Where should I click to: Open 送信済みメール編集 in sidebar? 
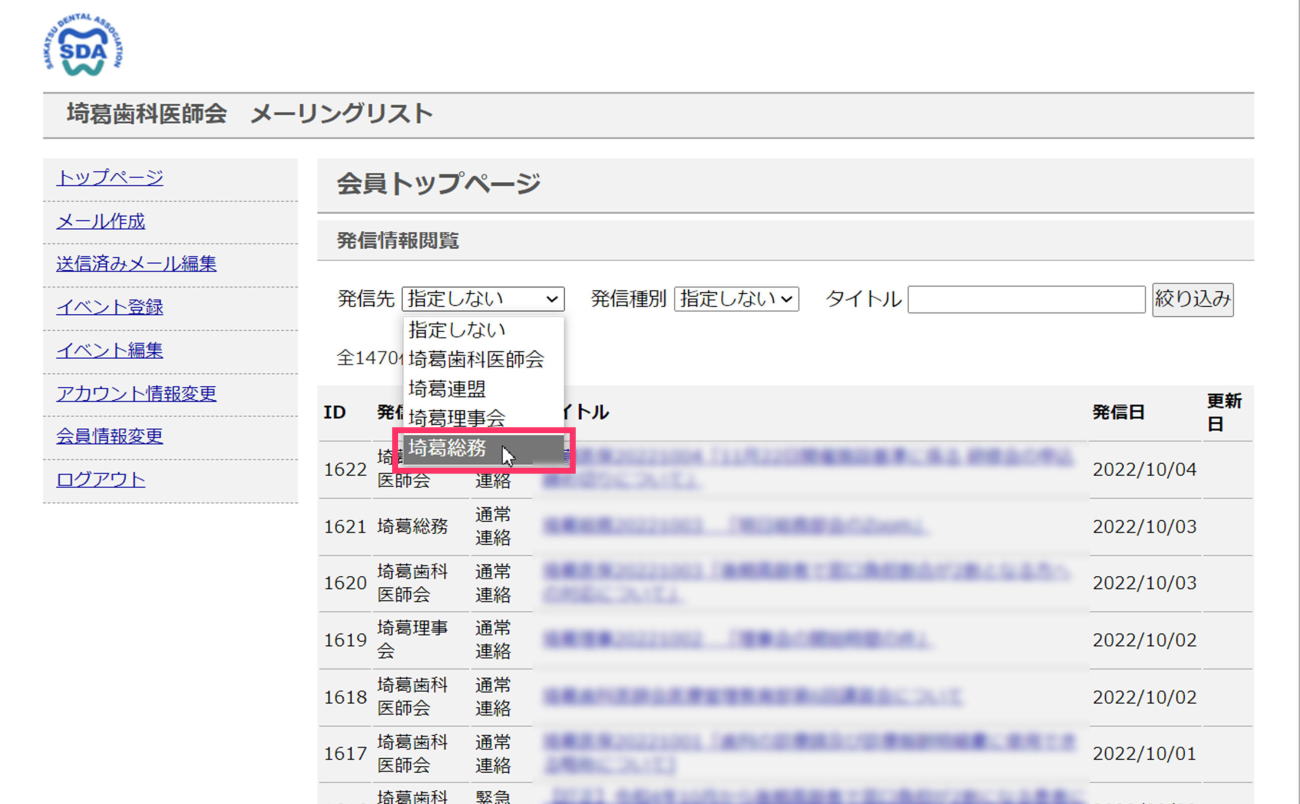click(x=136, y=264)
